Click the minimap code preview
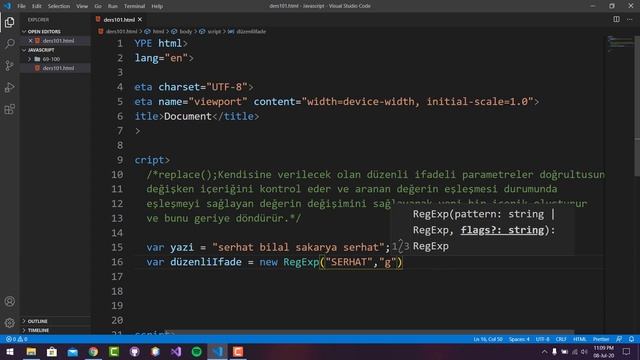Viewport: 640px width, 360px height. coord(620,43)
